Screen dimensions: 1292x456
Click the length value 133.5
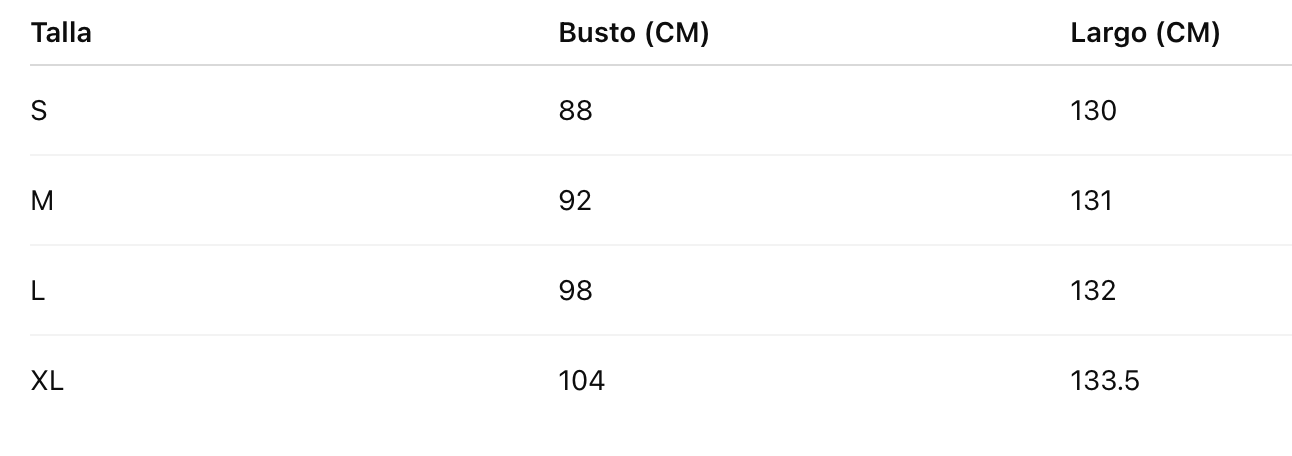tap(1104, 381)
